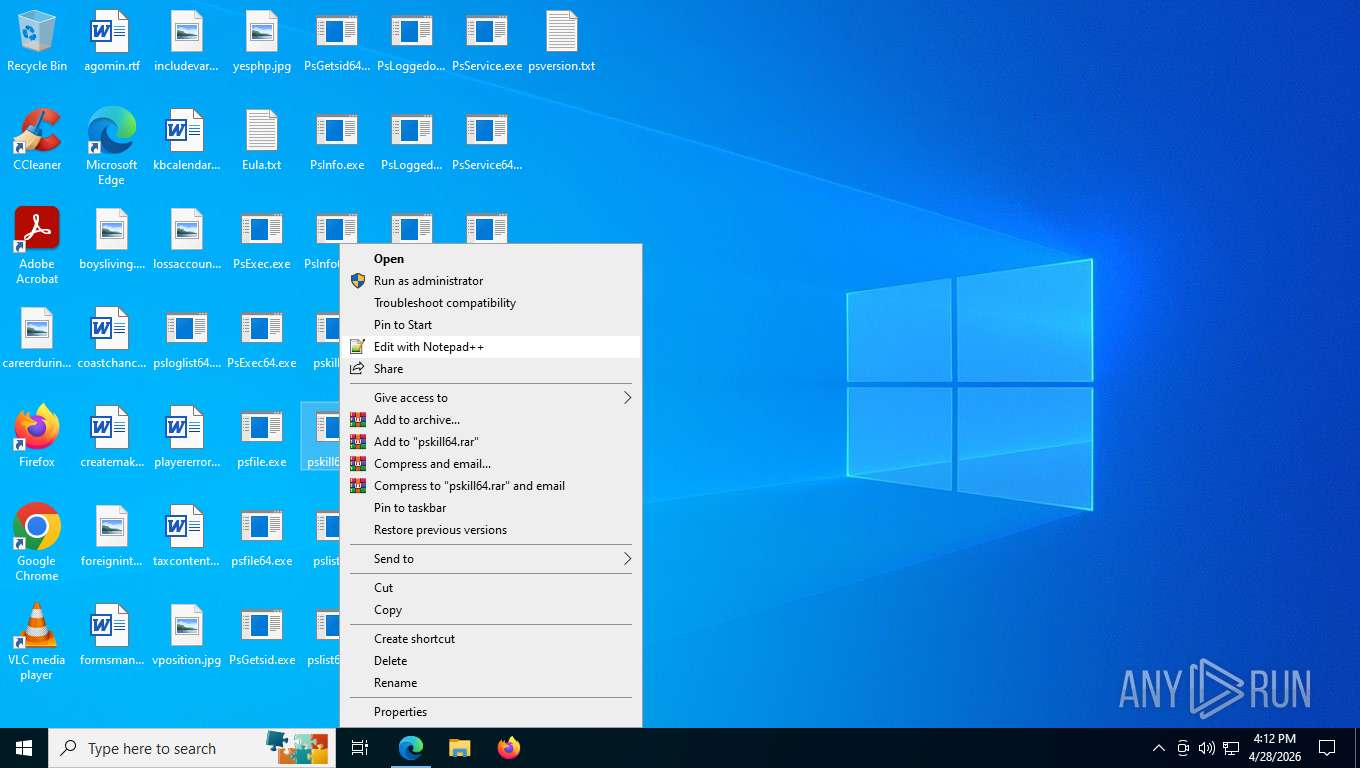Image resolution: width=1360 pixels, height=768 pixels.
Task: Select the PsExec.exe icon
Action: click(x=261, y=240)
